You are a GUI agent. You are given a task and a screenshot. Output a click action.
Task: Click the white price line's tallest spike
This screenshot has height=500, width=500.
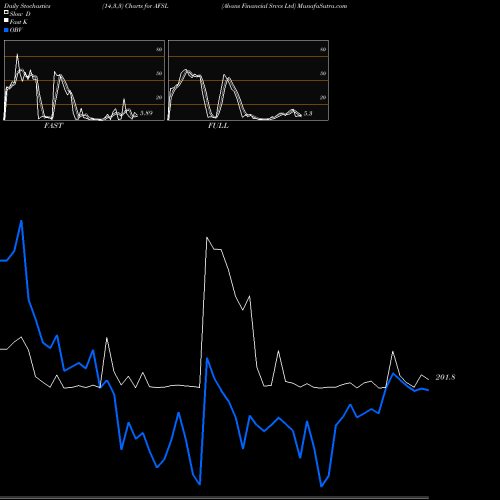207,238
